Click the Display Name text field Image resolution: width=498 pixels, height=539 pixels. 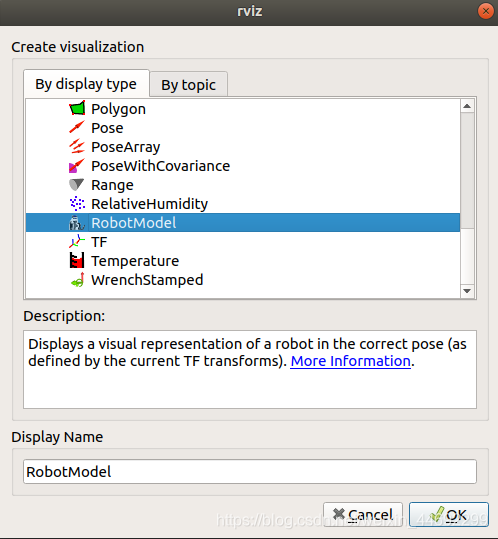(250, 472)
